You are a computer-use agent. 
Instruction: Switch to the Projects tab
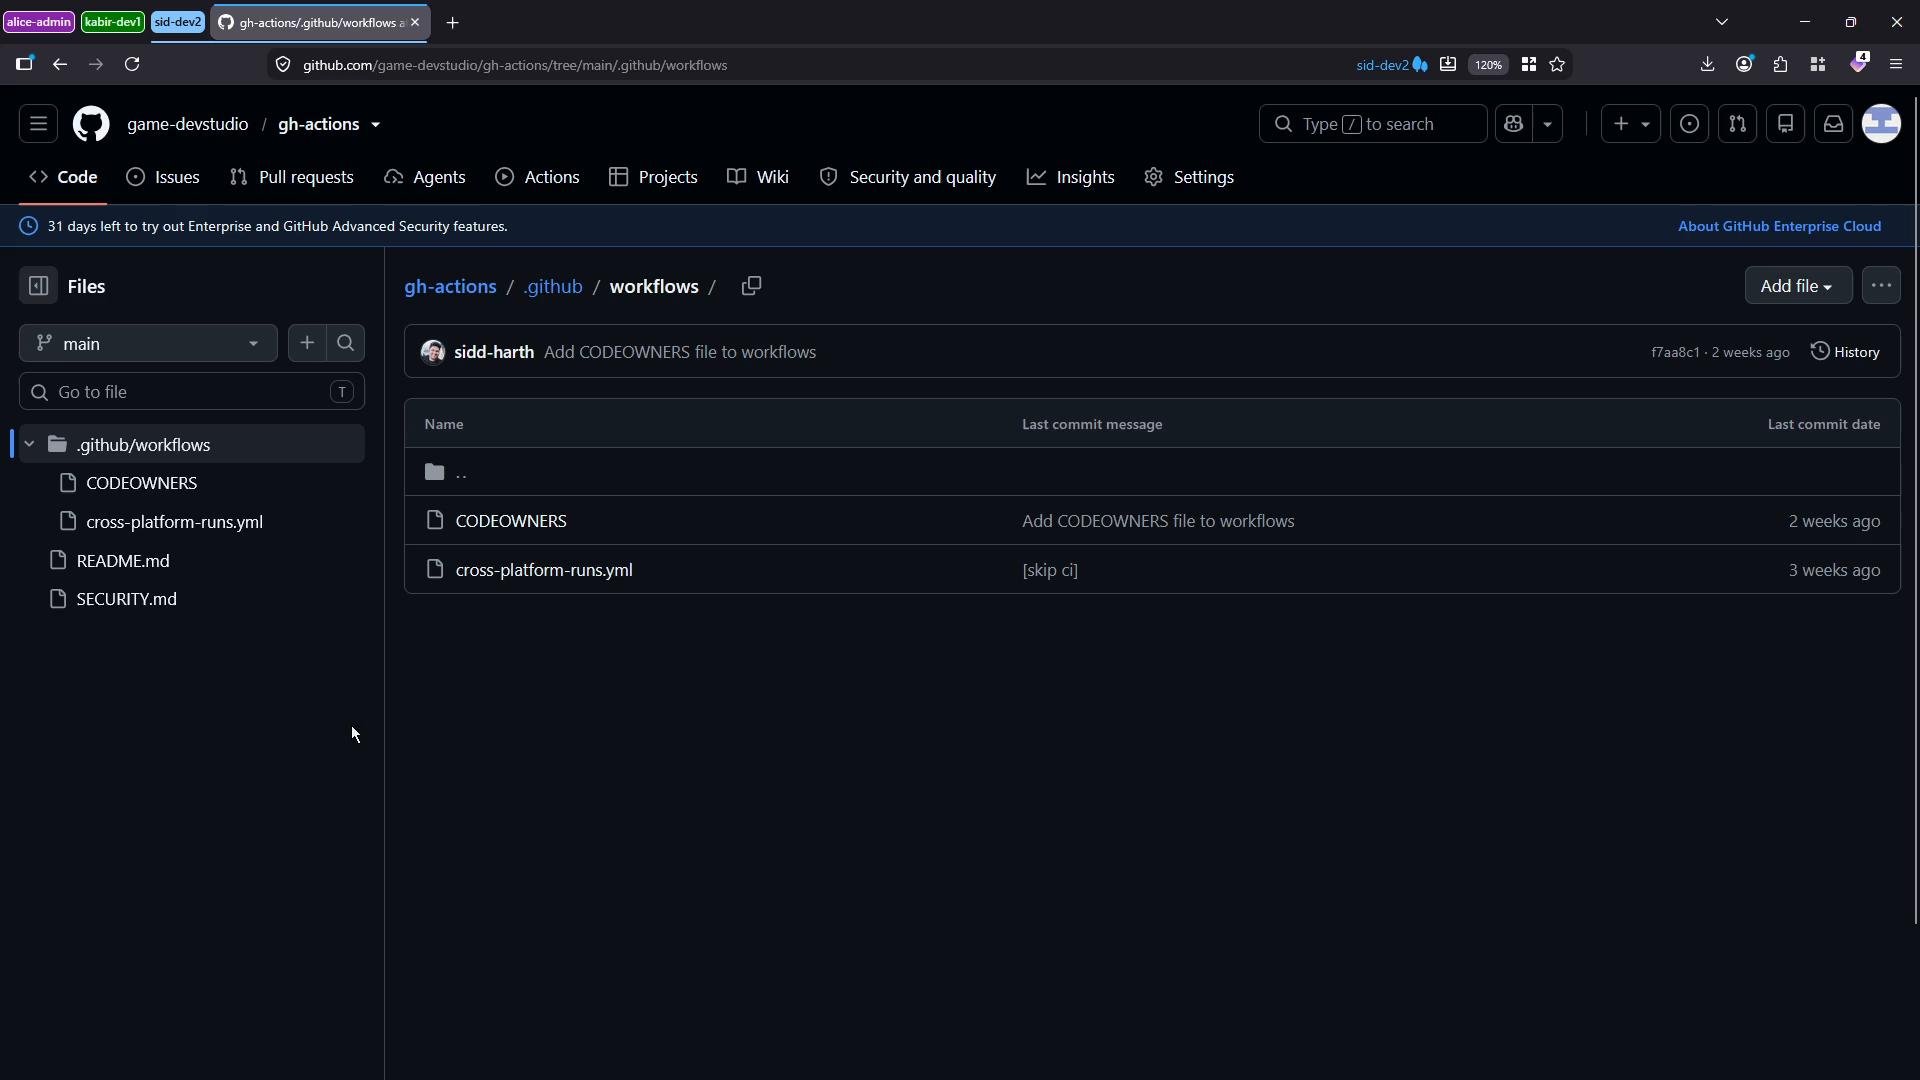[x=653, y=177]
